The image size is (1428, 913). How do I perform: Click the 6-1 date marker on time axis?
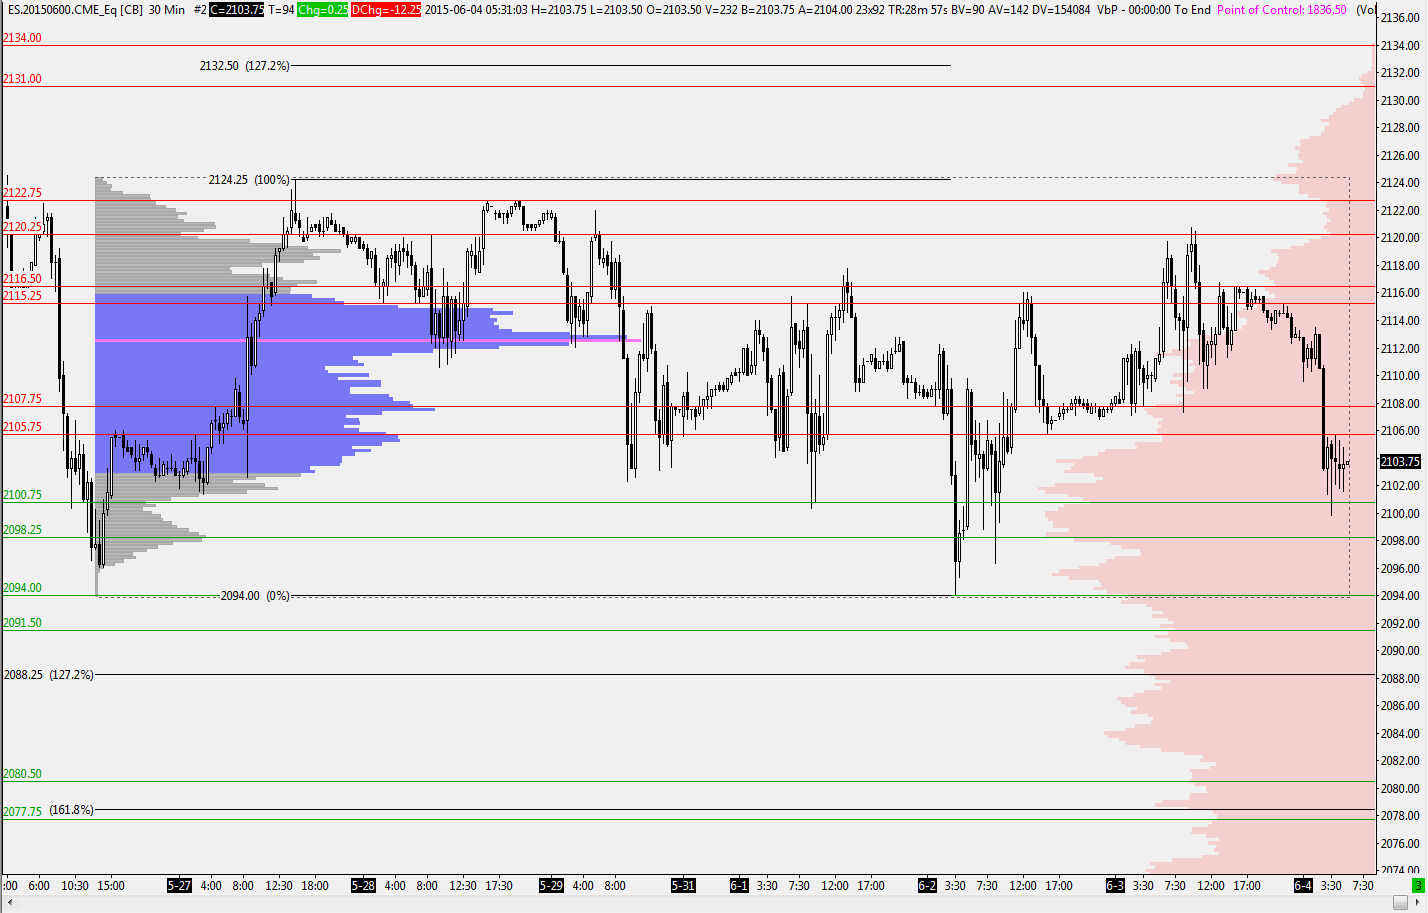(739, 886)
